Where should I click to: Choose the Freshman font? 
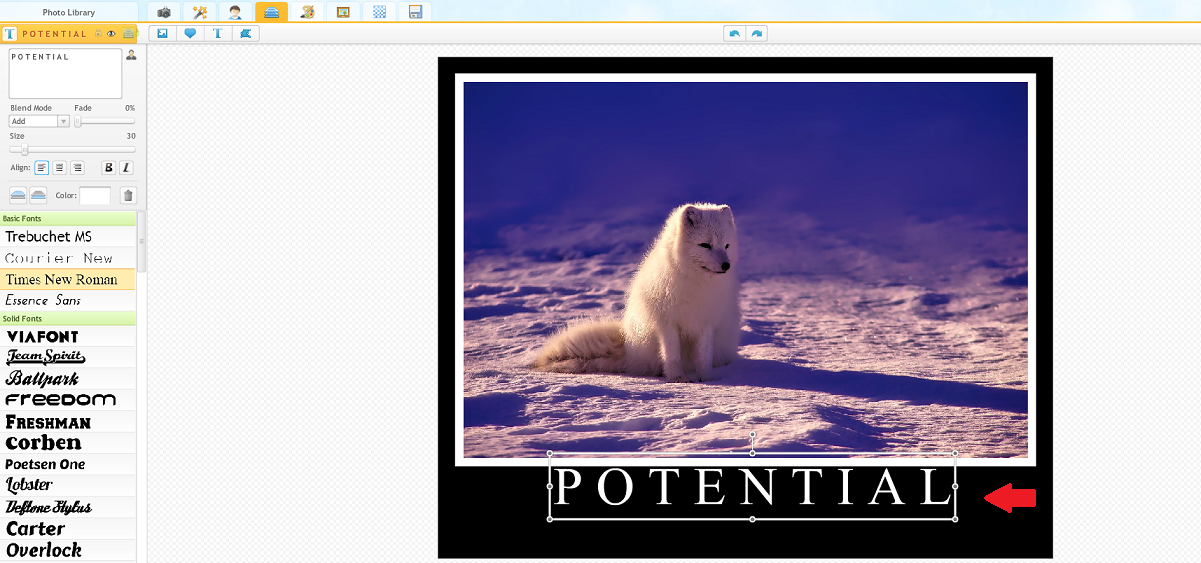pos(48,422)
